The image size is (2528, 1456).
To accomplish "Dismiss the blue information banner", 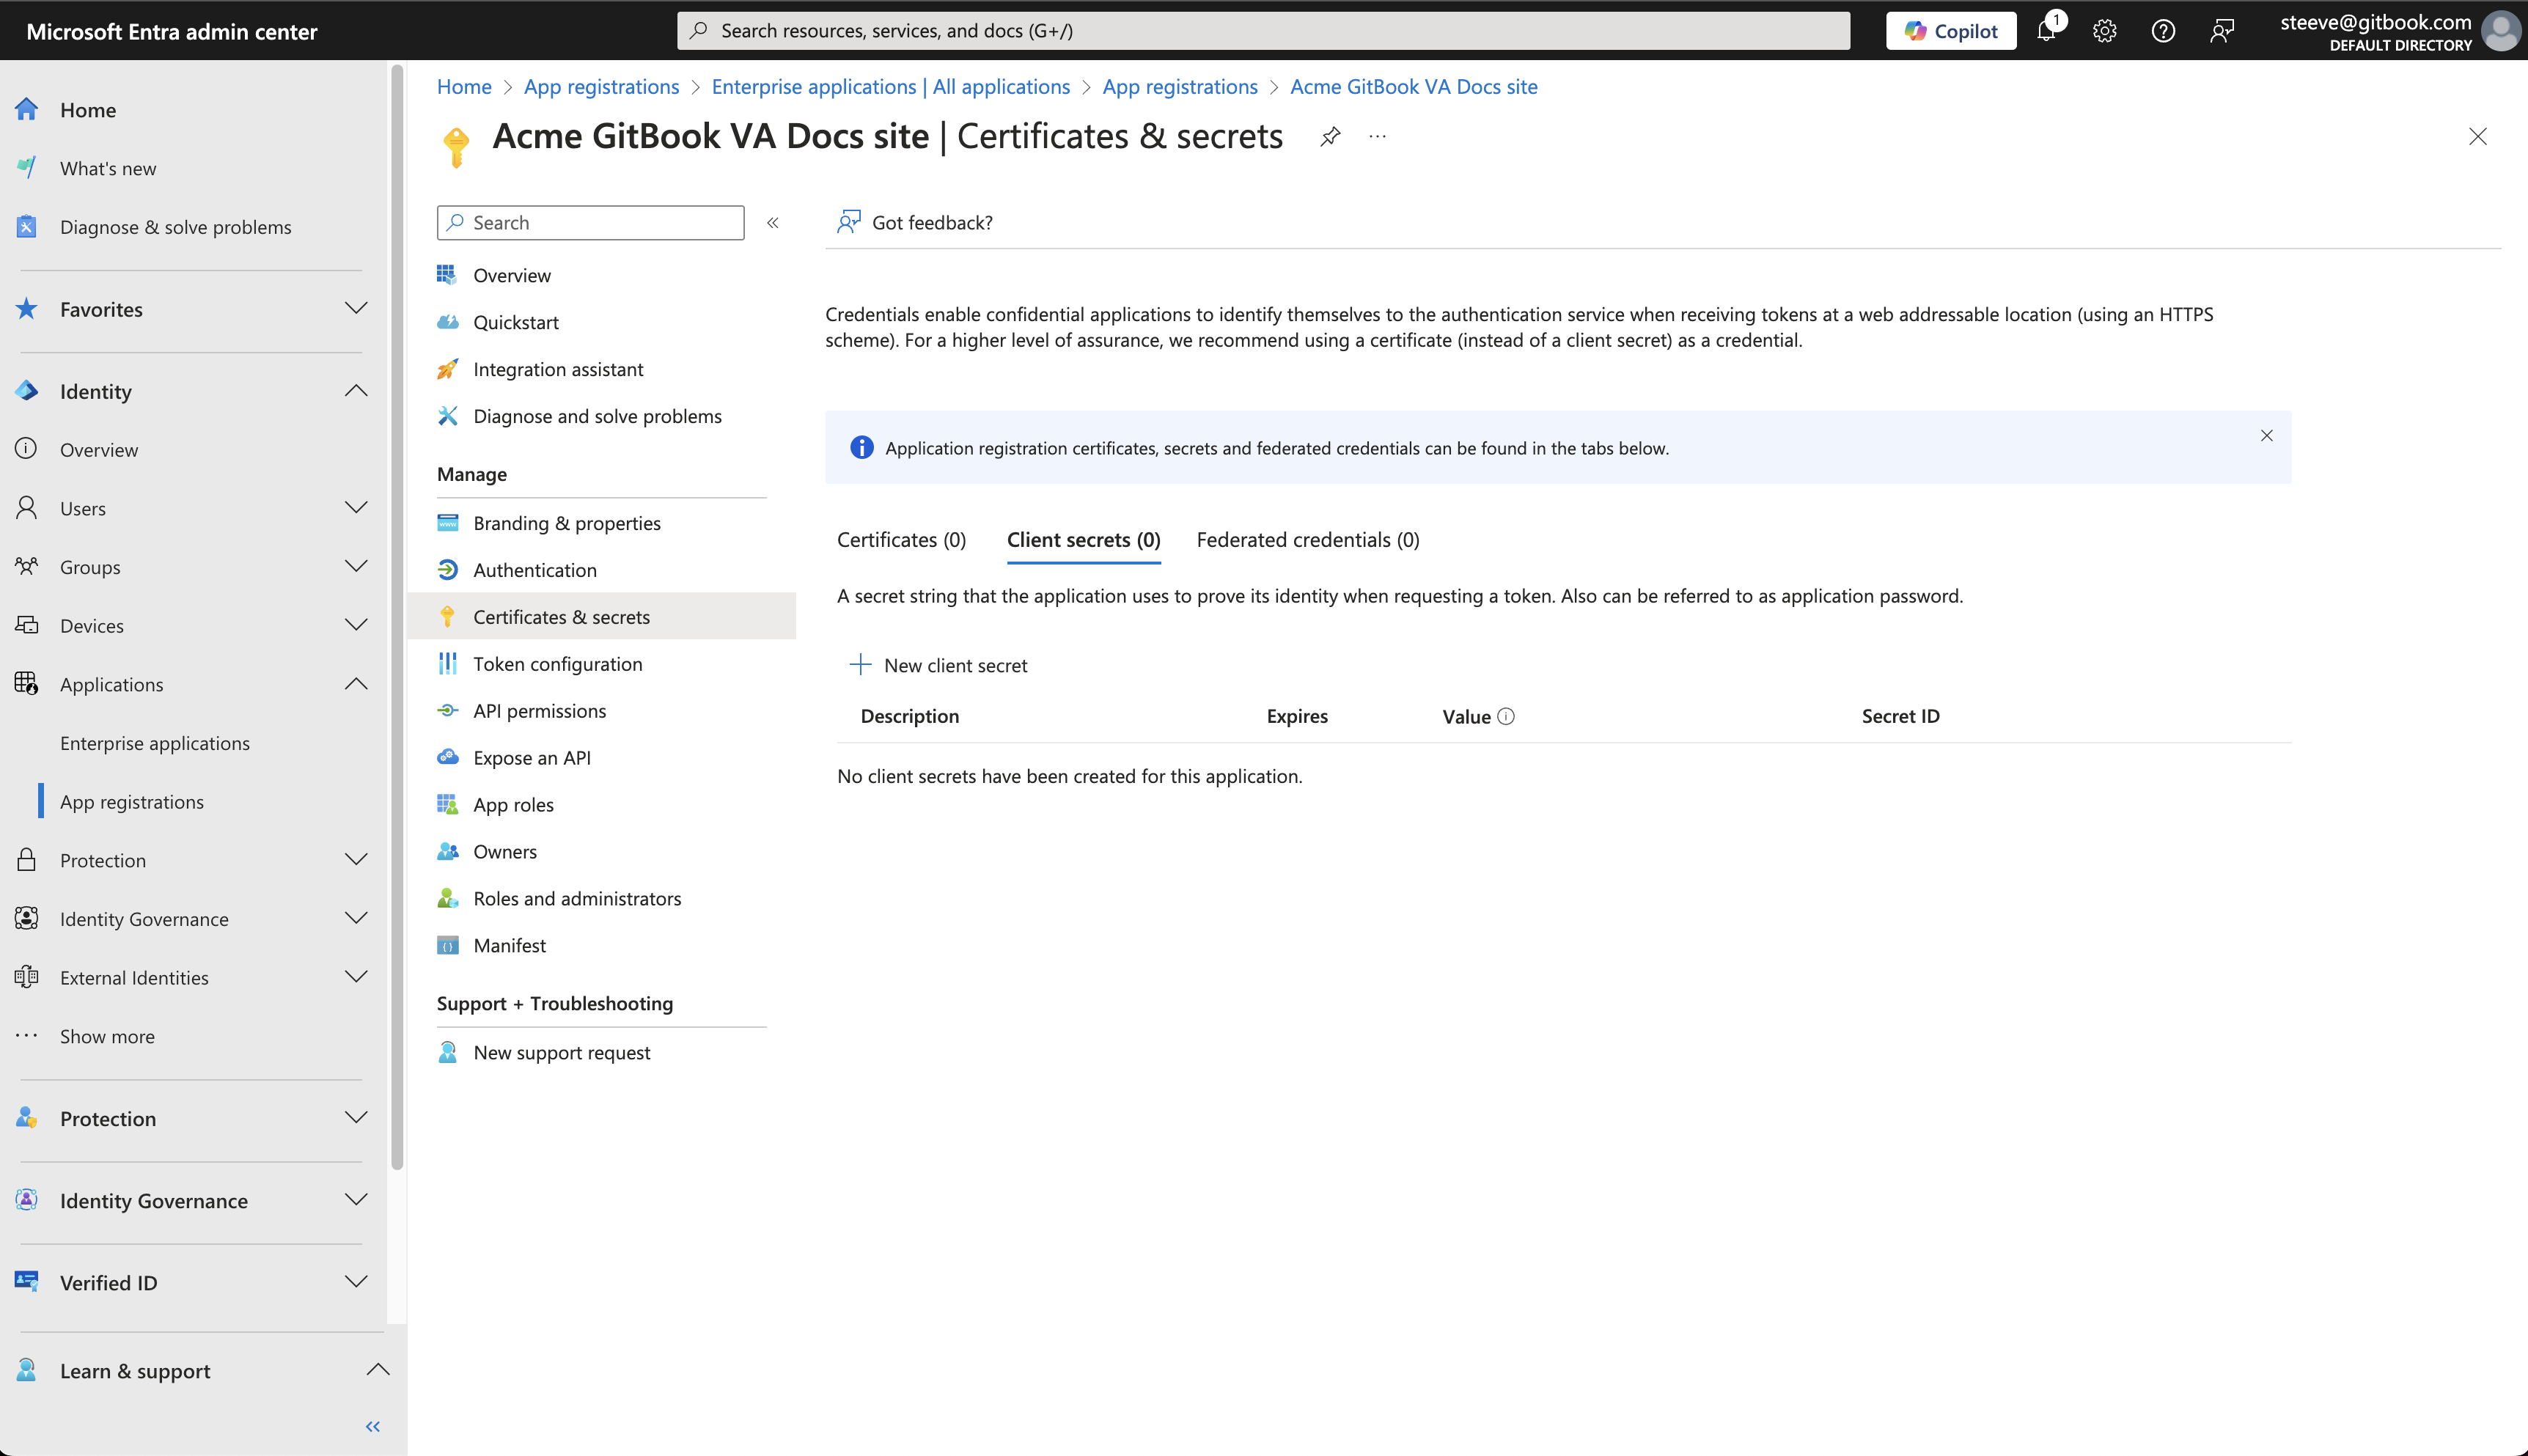I will 2266,435.
